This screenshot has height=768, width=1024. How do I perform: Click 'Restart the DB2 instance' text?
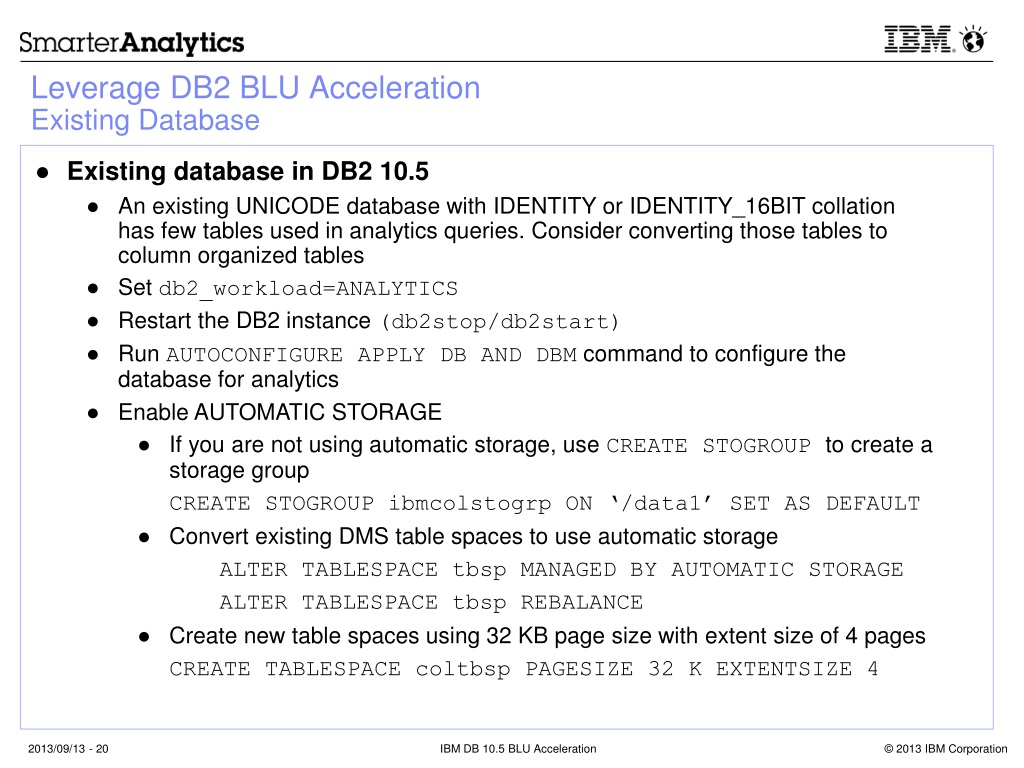244,321
